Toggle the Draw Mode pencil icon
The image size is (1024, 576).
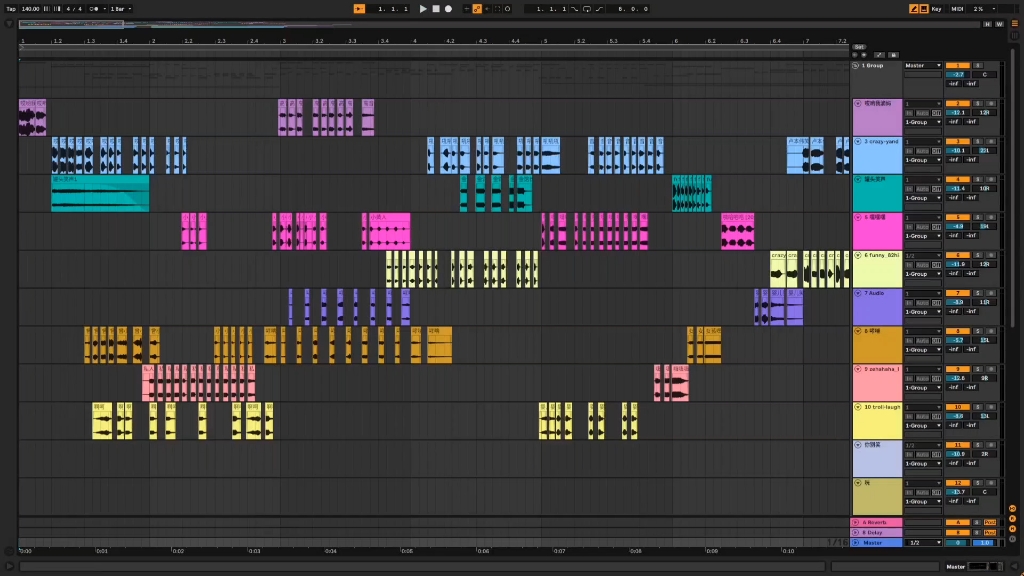pyautogui.click(x=914, y=9)
